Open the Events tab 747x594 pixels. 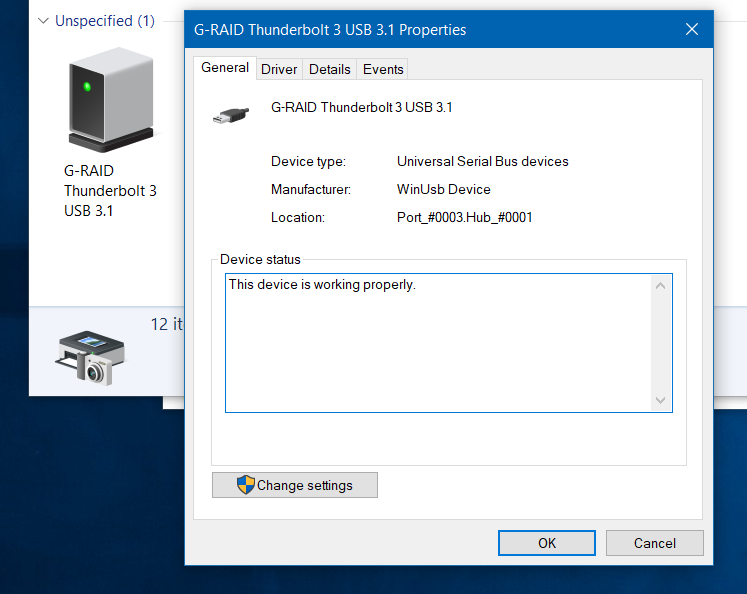click(383, 70)
